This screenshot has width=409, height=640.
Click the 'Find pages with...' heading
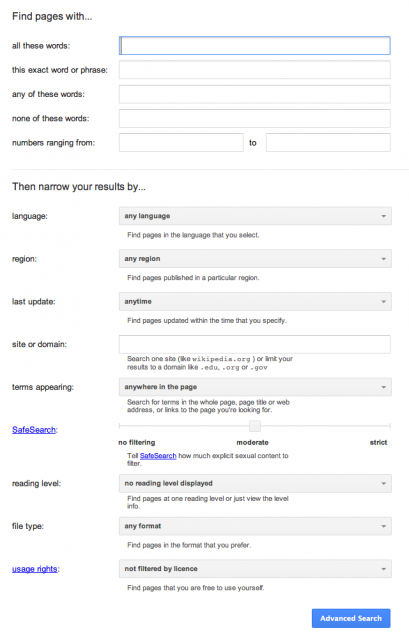tap(52, 16)
